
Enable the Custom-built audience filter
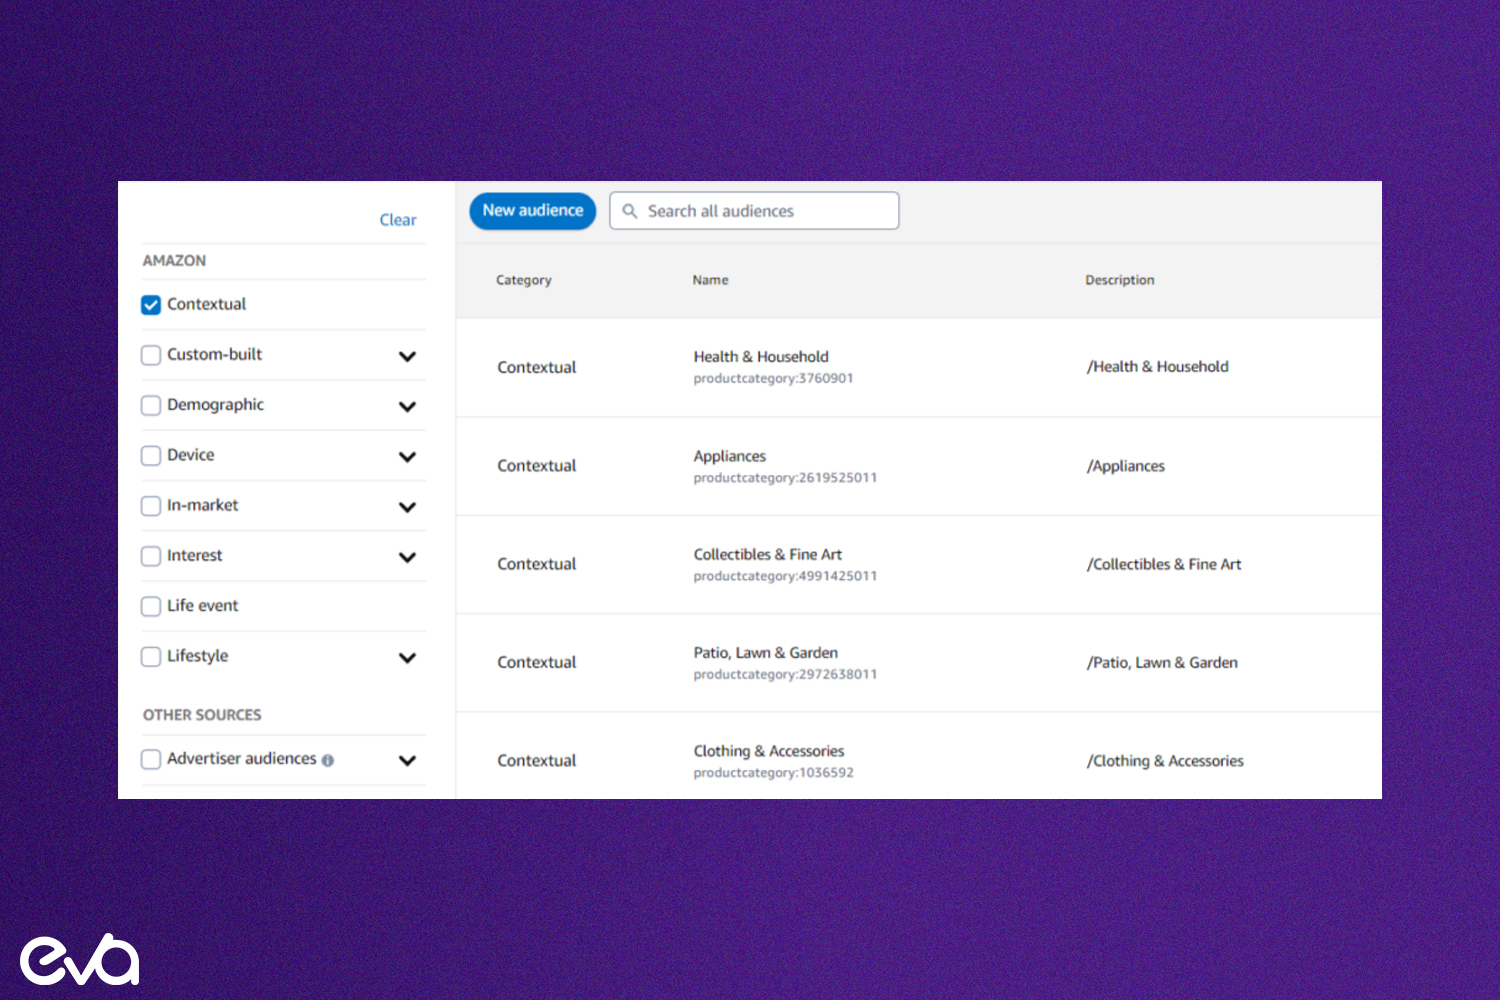coord(150,355)
